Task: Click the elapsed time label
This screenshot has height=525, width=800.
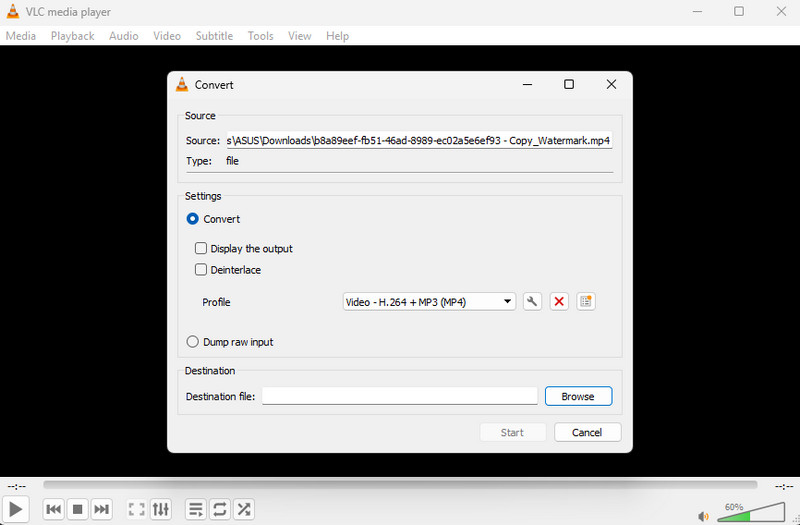Action: tap(17, 487)
